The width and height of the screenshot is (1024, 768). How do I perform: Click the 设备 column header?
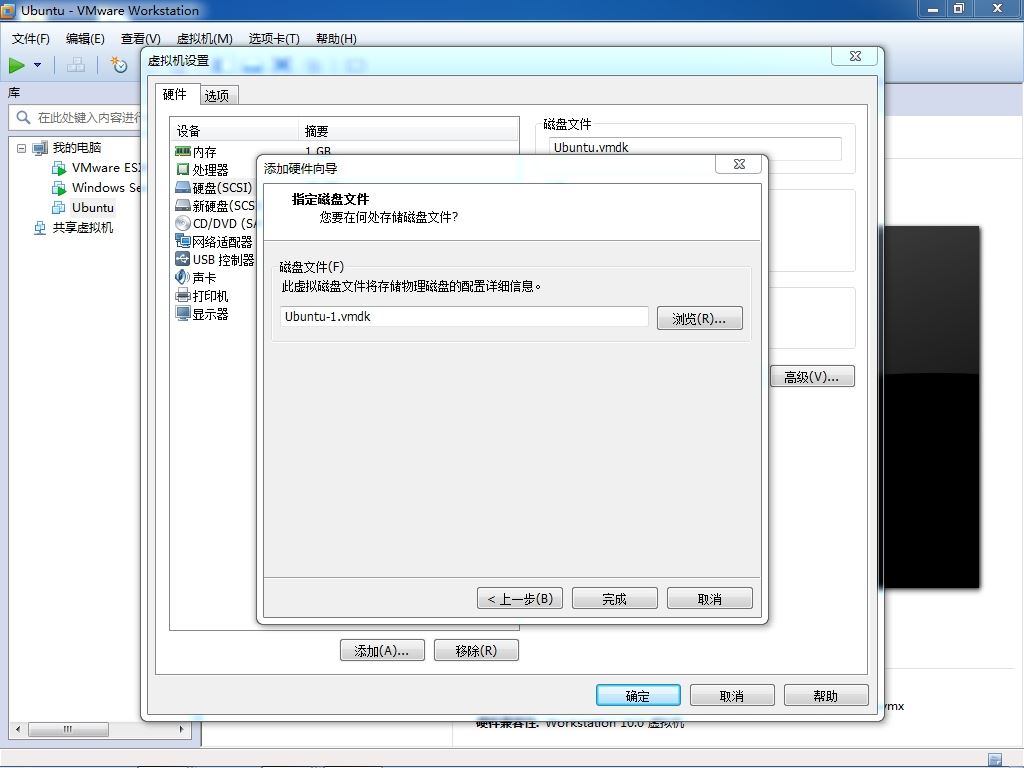point(234,131)
